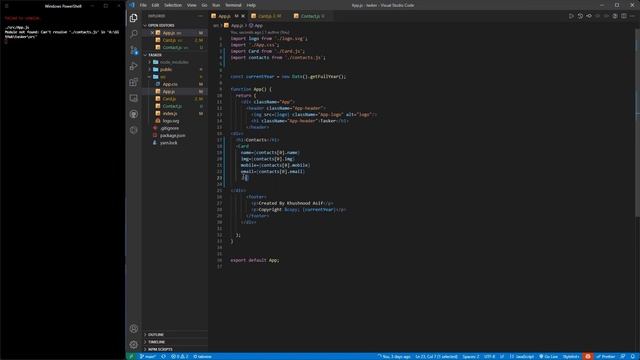Viewport: 640px width, 360px height.
Task: Collapse the TASKER project section
Action: [x=176, y=55]
